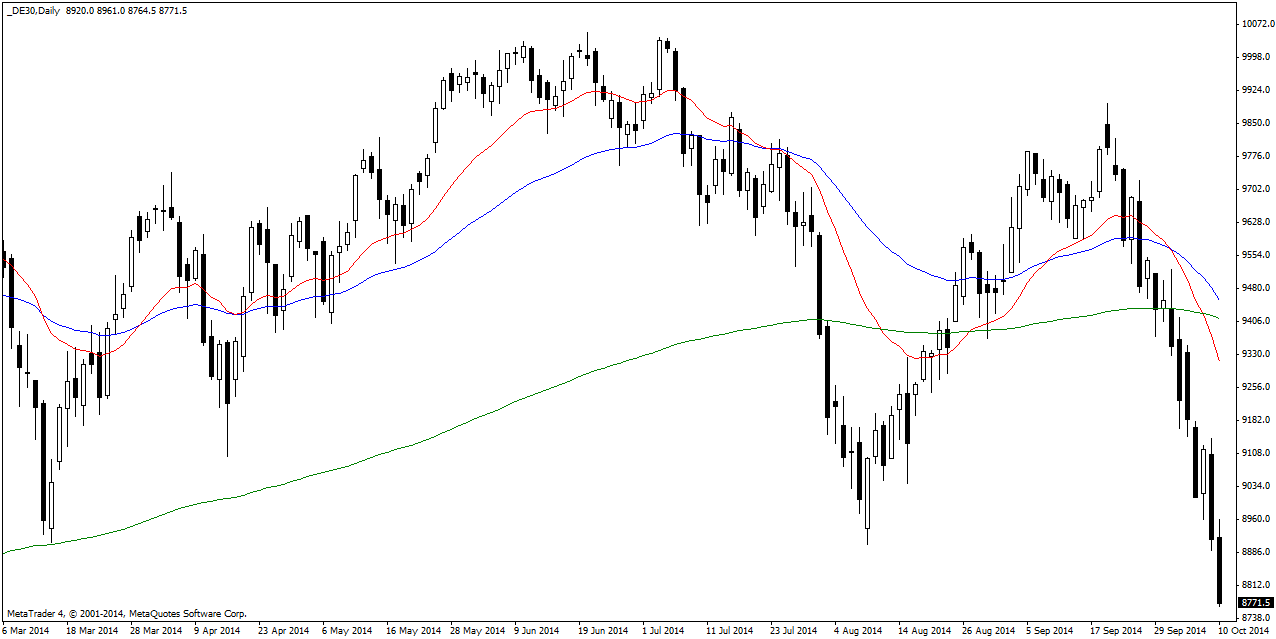Click the MetaTrader 4 copyright text
This screenshot has height=639, width=1276.
click(126, 613)
